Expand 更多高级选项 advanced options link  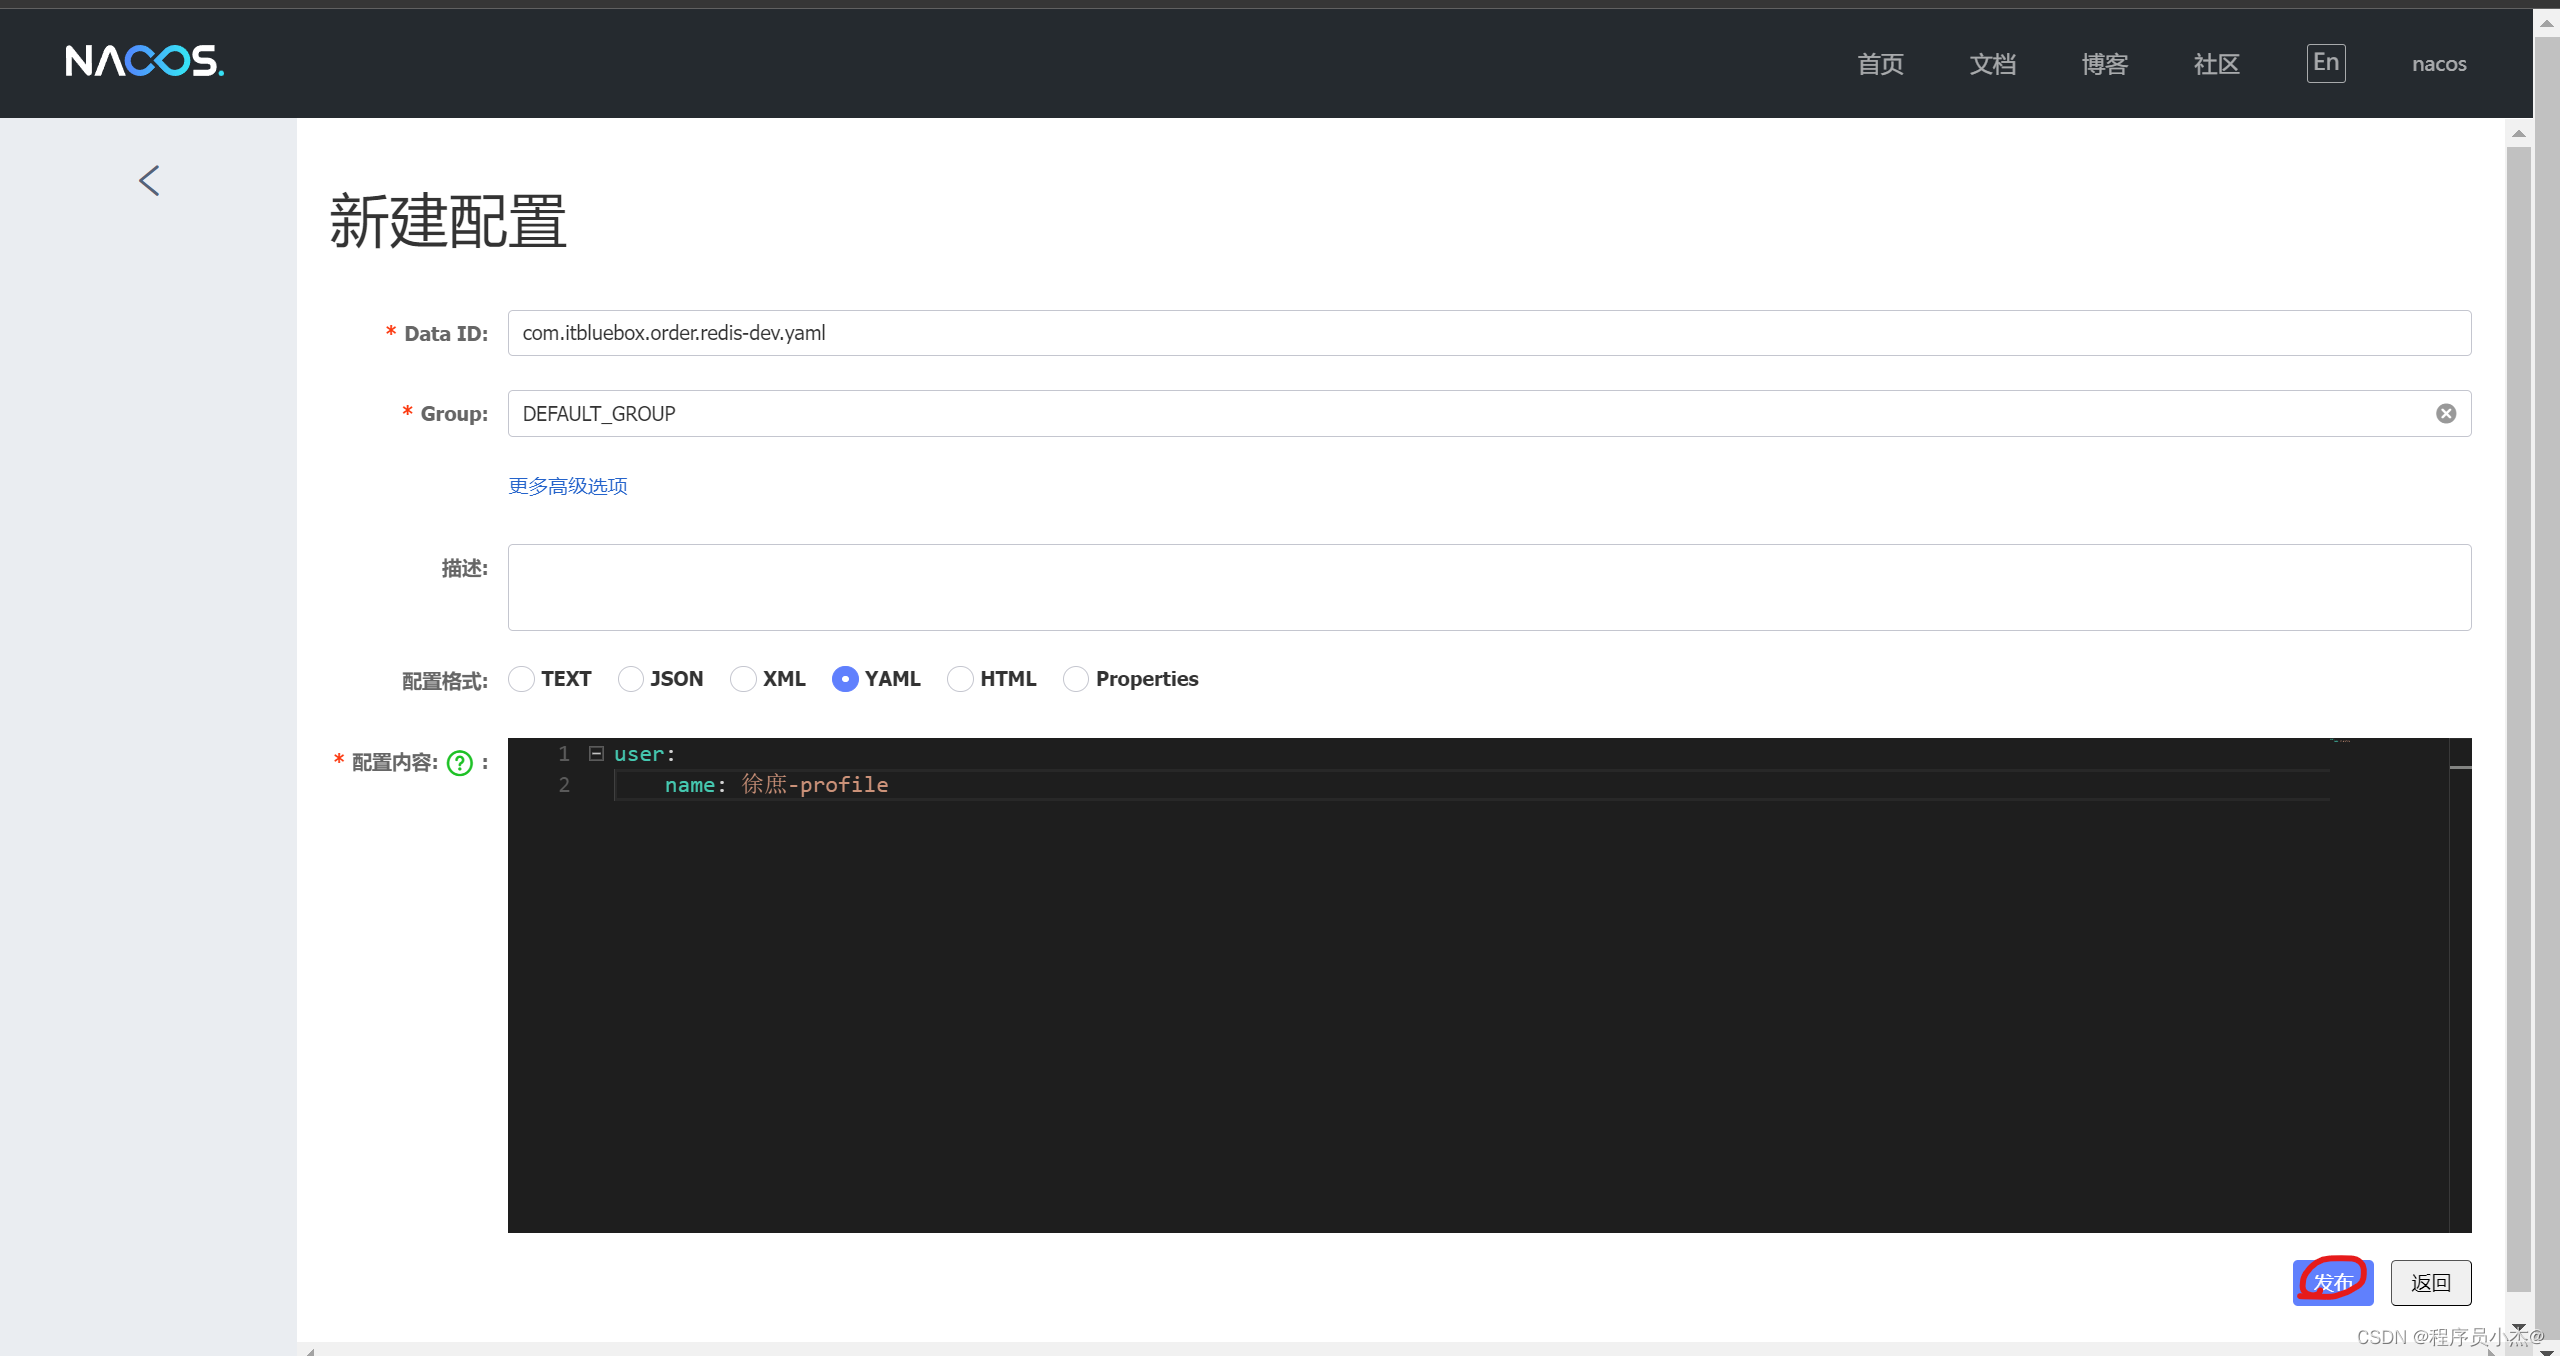click(568, 486)
